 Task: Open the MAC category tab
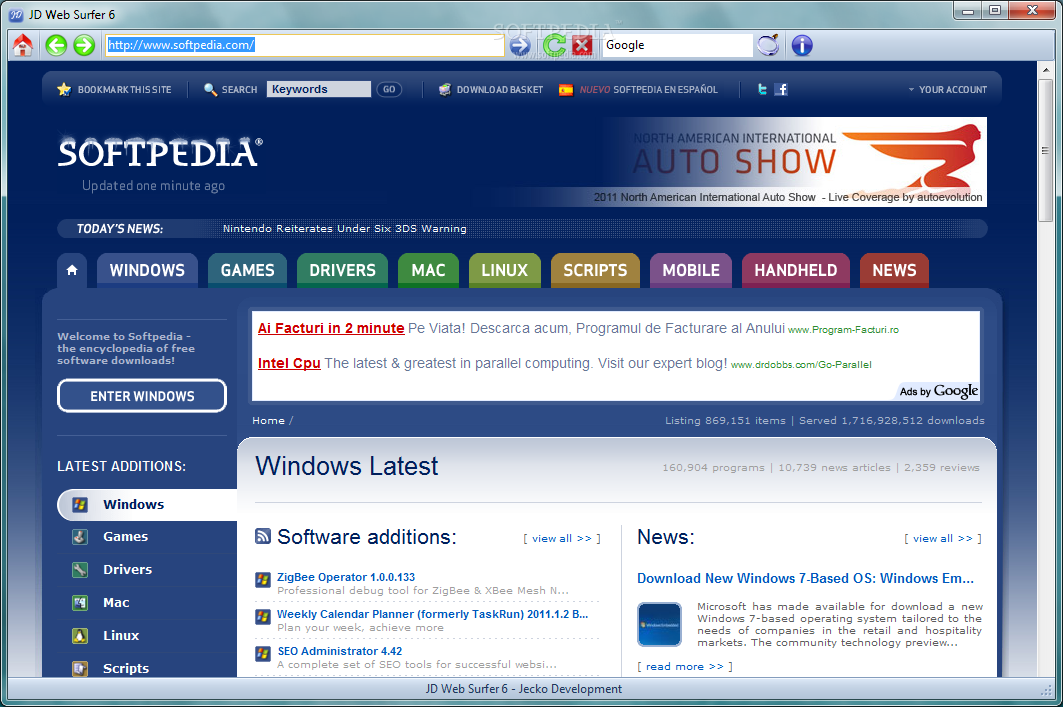tap(428, 270)
